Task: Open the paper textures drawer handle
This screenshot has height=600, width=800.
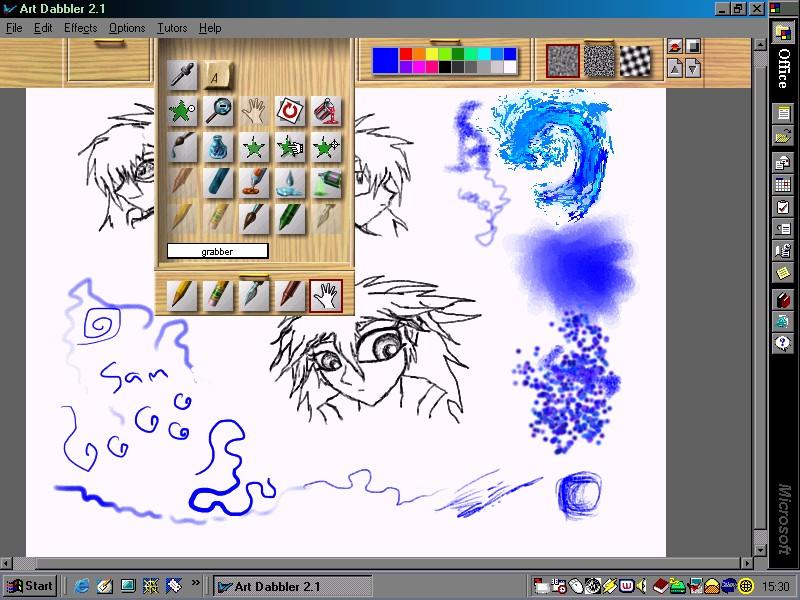Action: click(598, 42)
